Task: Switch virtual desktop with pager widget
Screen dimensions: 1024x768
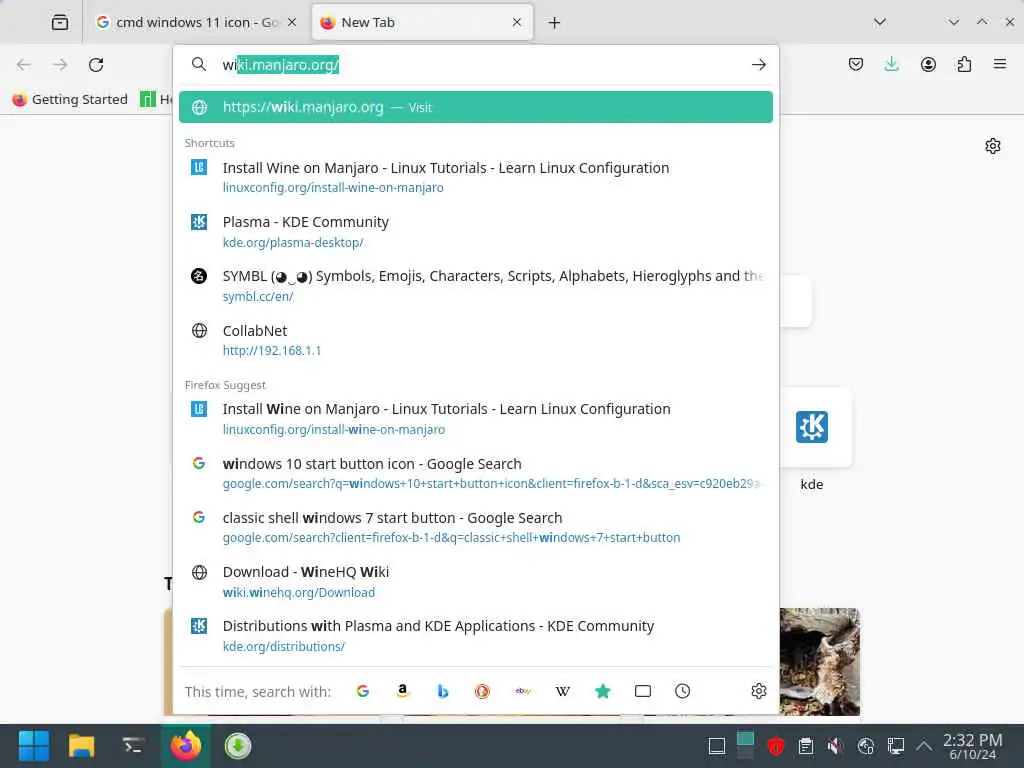Action: [745, 746]
